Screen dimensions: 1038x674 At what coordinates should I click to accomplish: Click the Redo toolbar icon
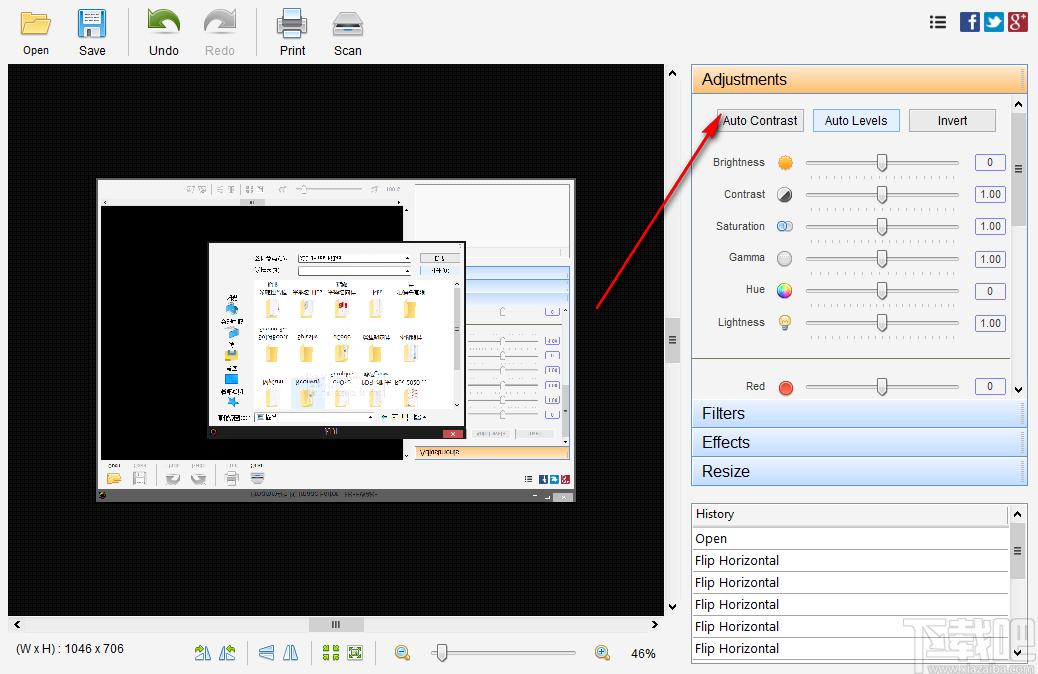click(x=220, y=23)
